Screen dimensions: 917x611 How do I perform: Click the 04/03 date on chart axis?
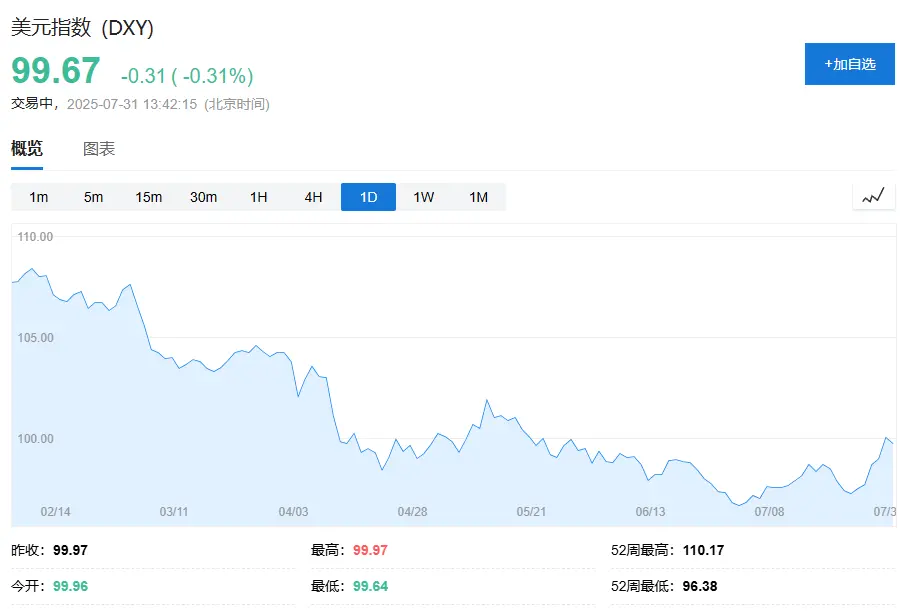point(293,512)
